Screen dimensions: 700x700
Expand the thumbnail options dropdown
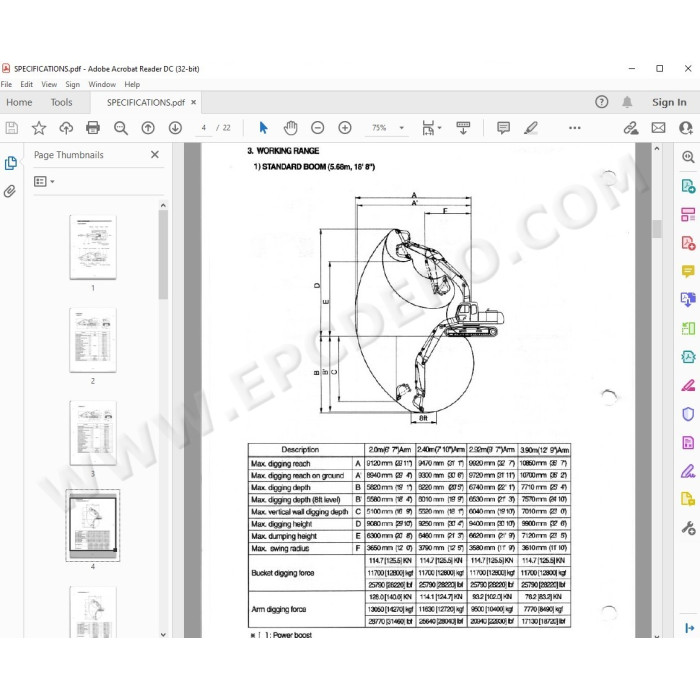(x=53, y=182)
